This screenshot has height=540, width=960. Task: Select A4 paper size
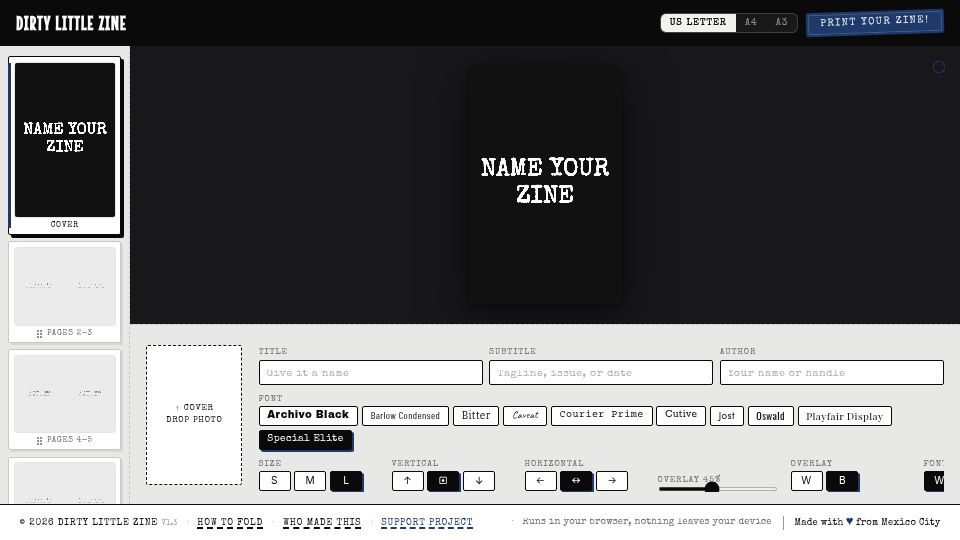pyautogui.click(x=751, y=22)
